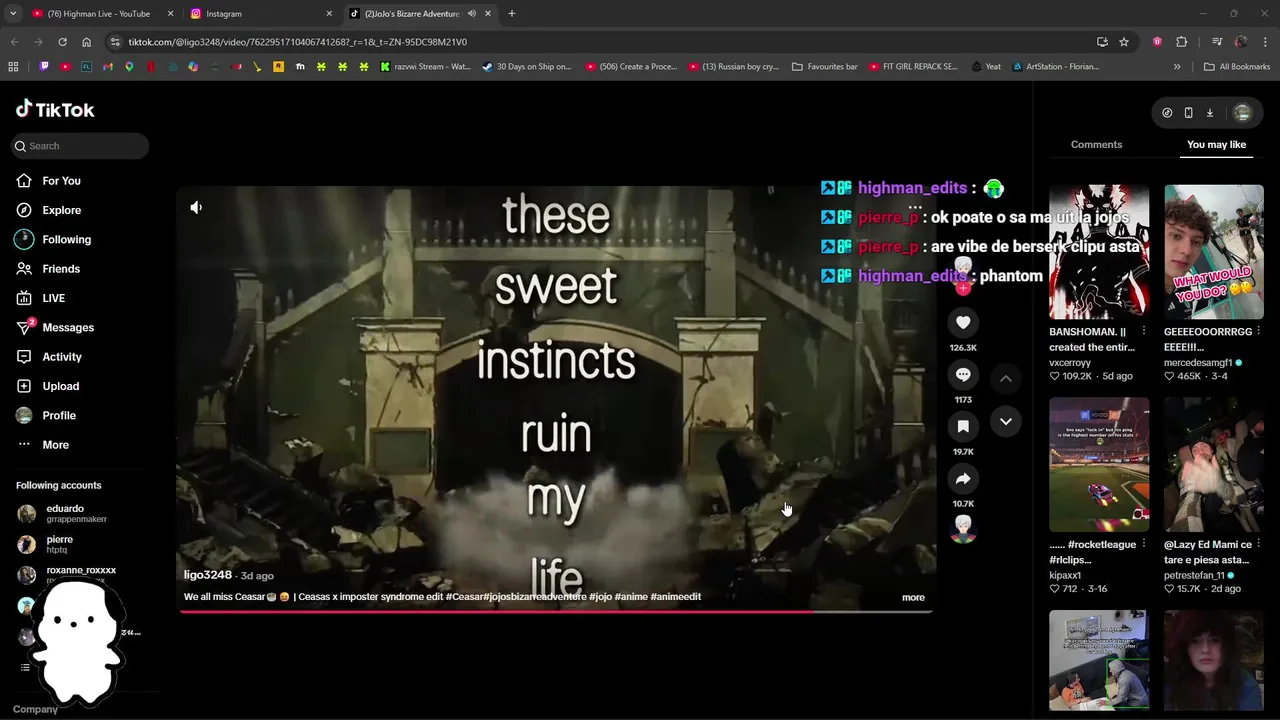The height and width of the screenshot is (720, 1280).
Task: Follow creator with red plus badge
Action: tap(963, 288)
